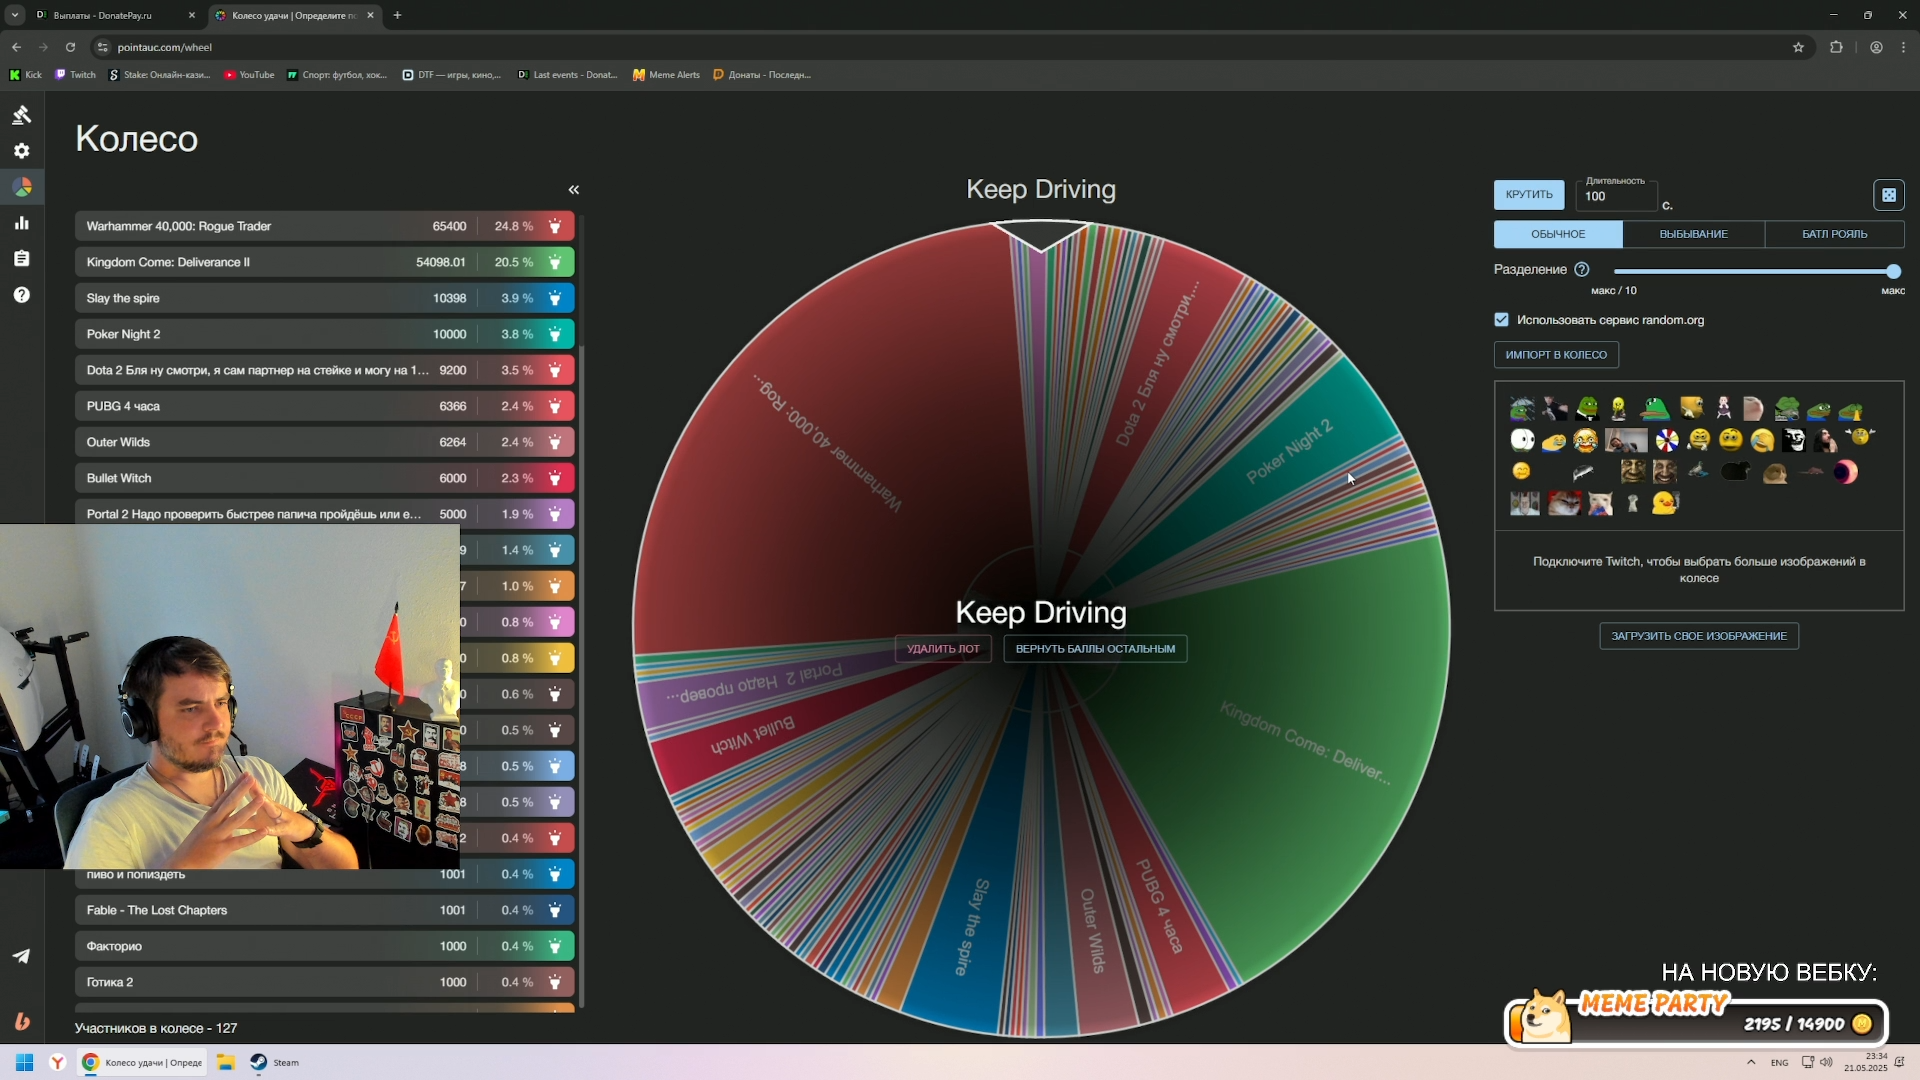Pick the Pepe in tuxedo emote
Screen dimensions: 1920x1080
(1587, 408)
